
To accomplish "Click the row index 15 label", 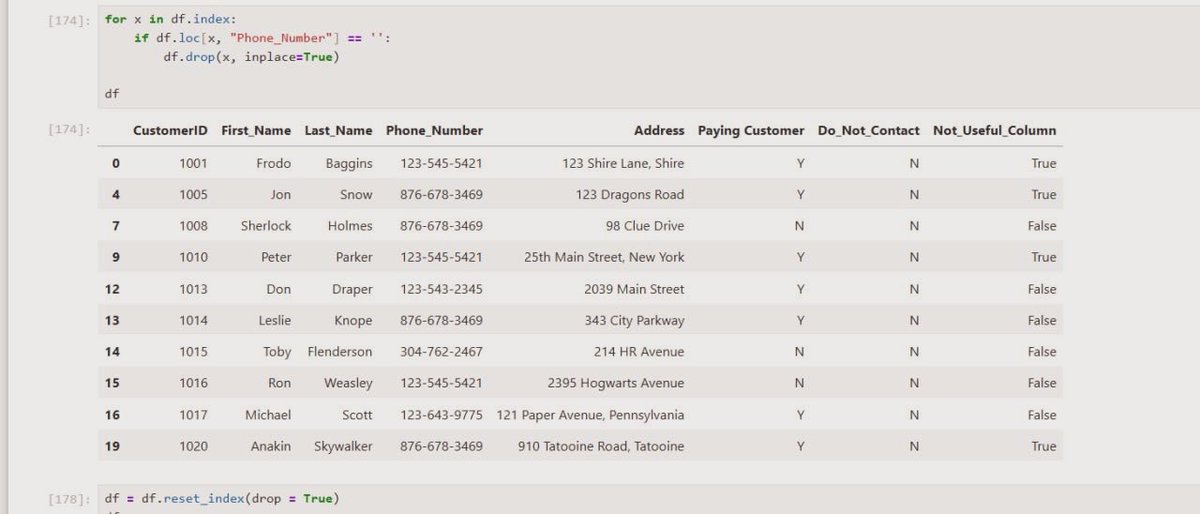I will pyautogui.click(x=112, y=383).
